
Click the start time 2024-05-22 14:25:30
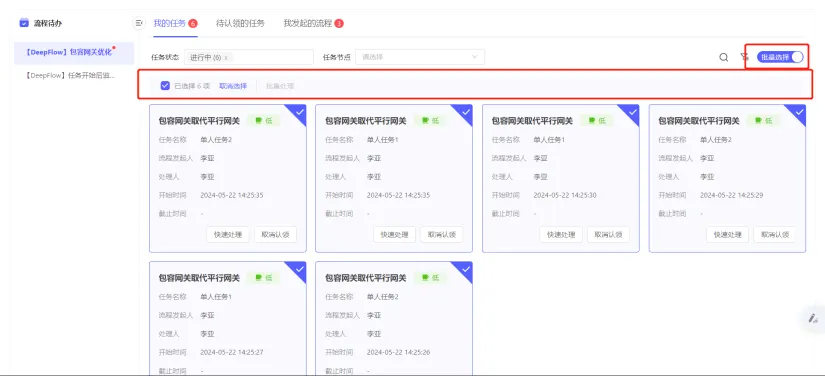(565, 195)
